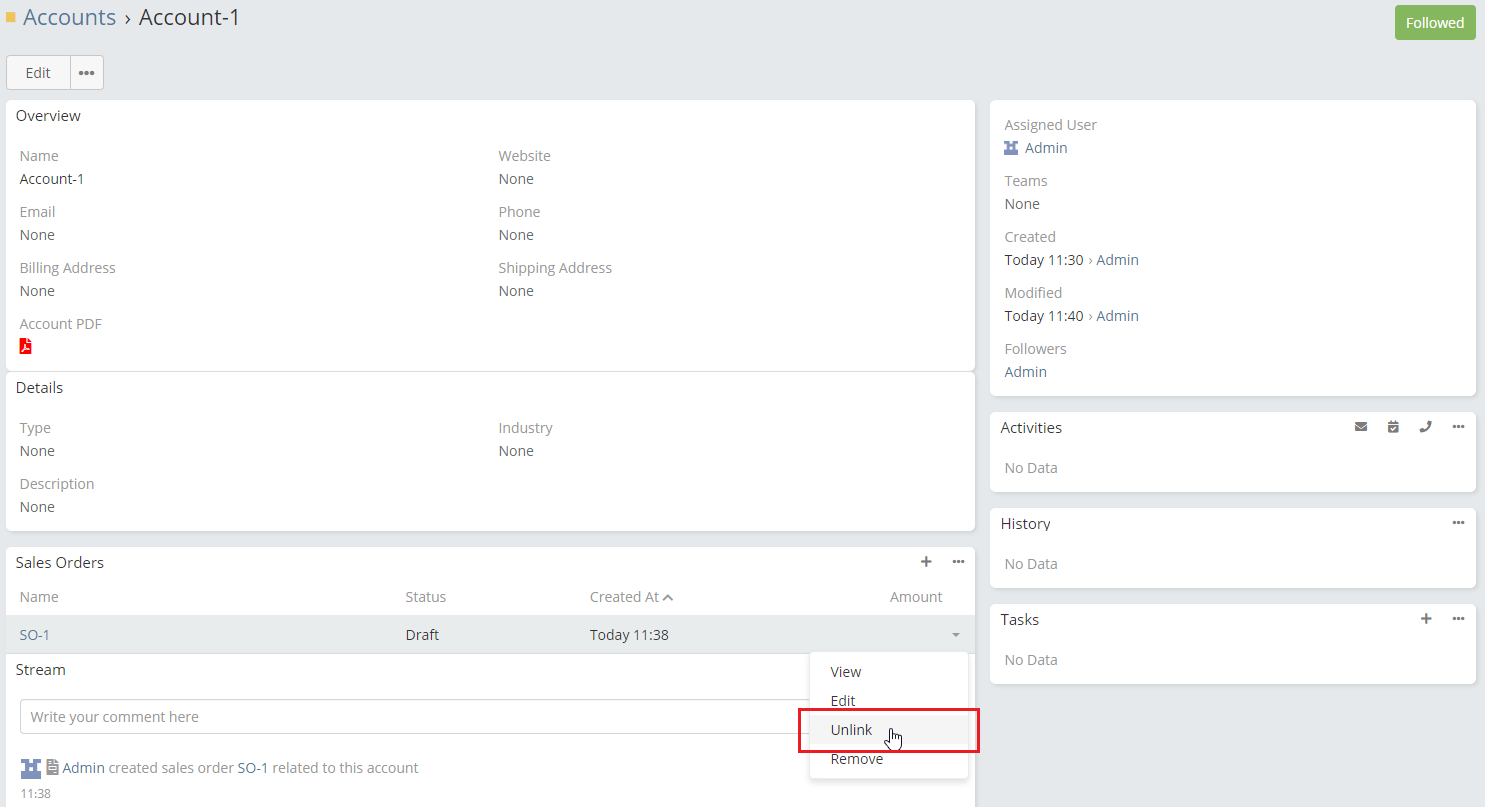Click the schedule meeting calendar icon in Activities
Screen dimensions: 1485x807
[1393, 427]
